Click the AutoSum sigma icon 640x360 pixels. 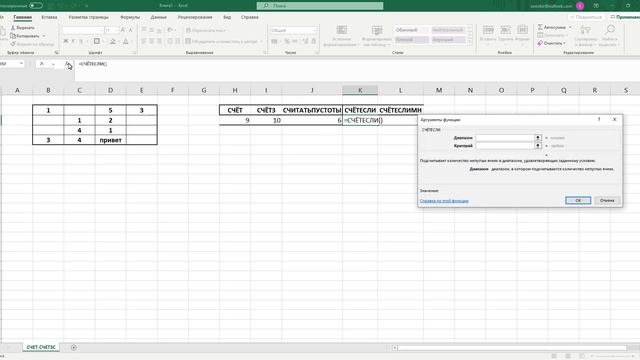(540, 27)
